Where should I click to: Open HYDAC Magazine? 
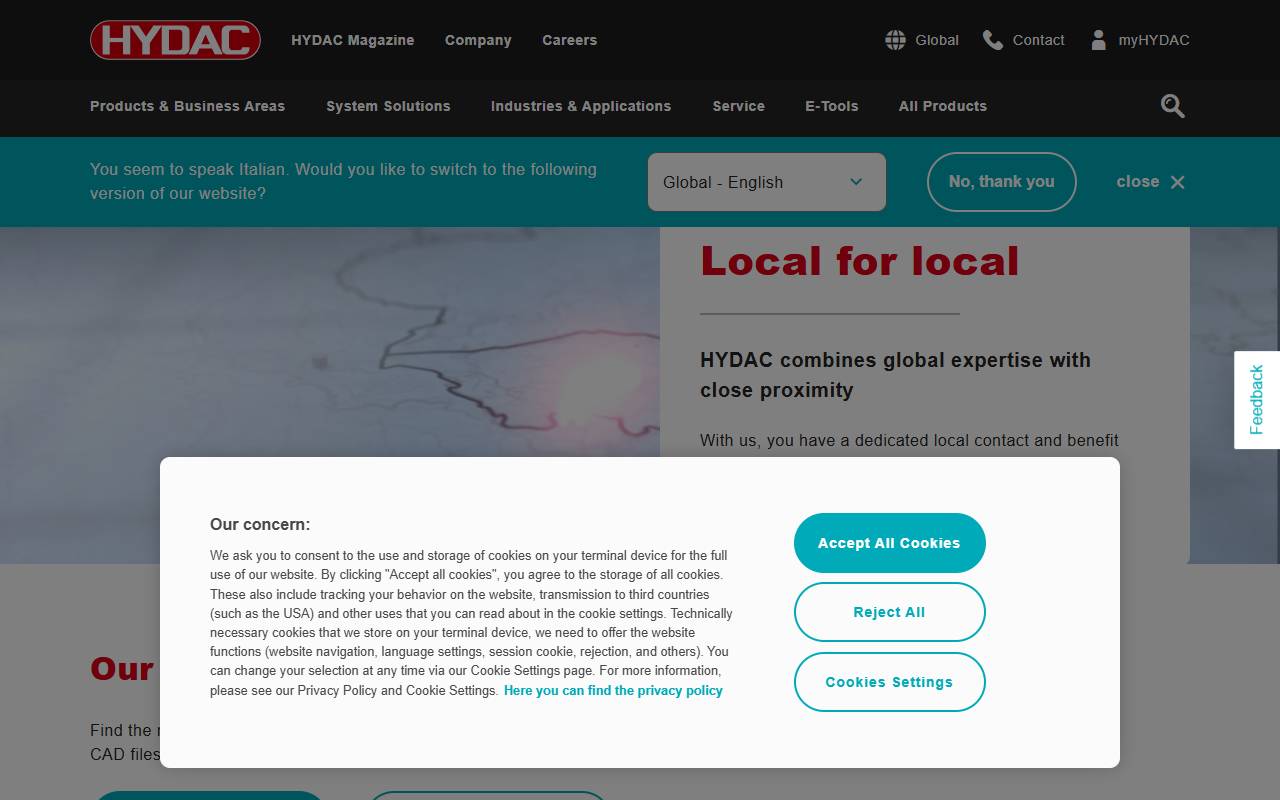pyautogui.click(x=353, y=40)
